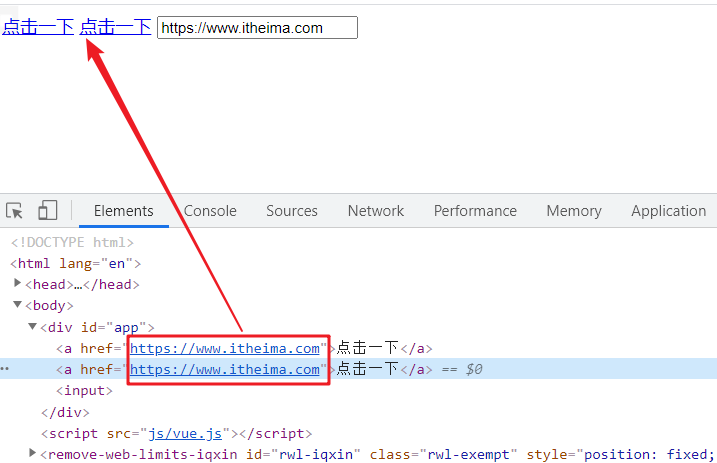Open the Network tab
This screenshot has height=463, width=717.
click(x=375, y=211)
